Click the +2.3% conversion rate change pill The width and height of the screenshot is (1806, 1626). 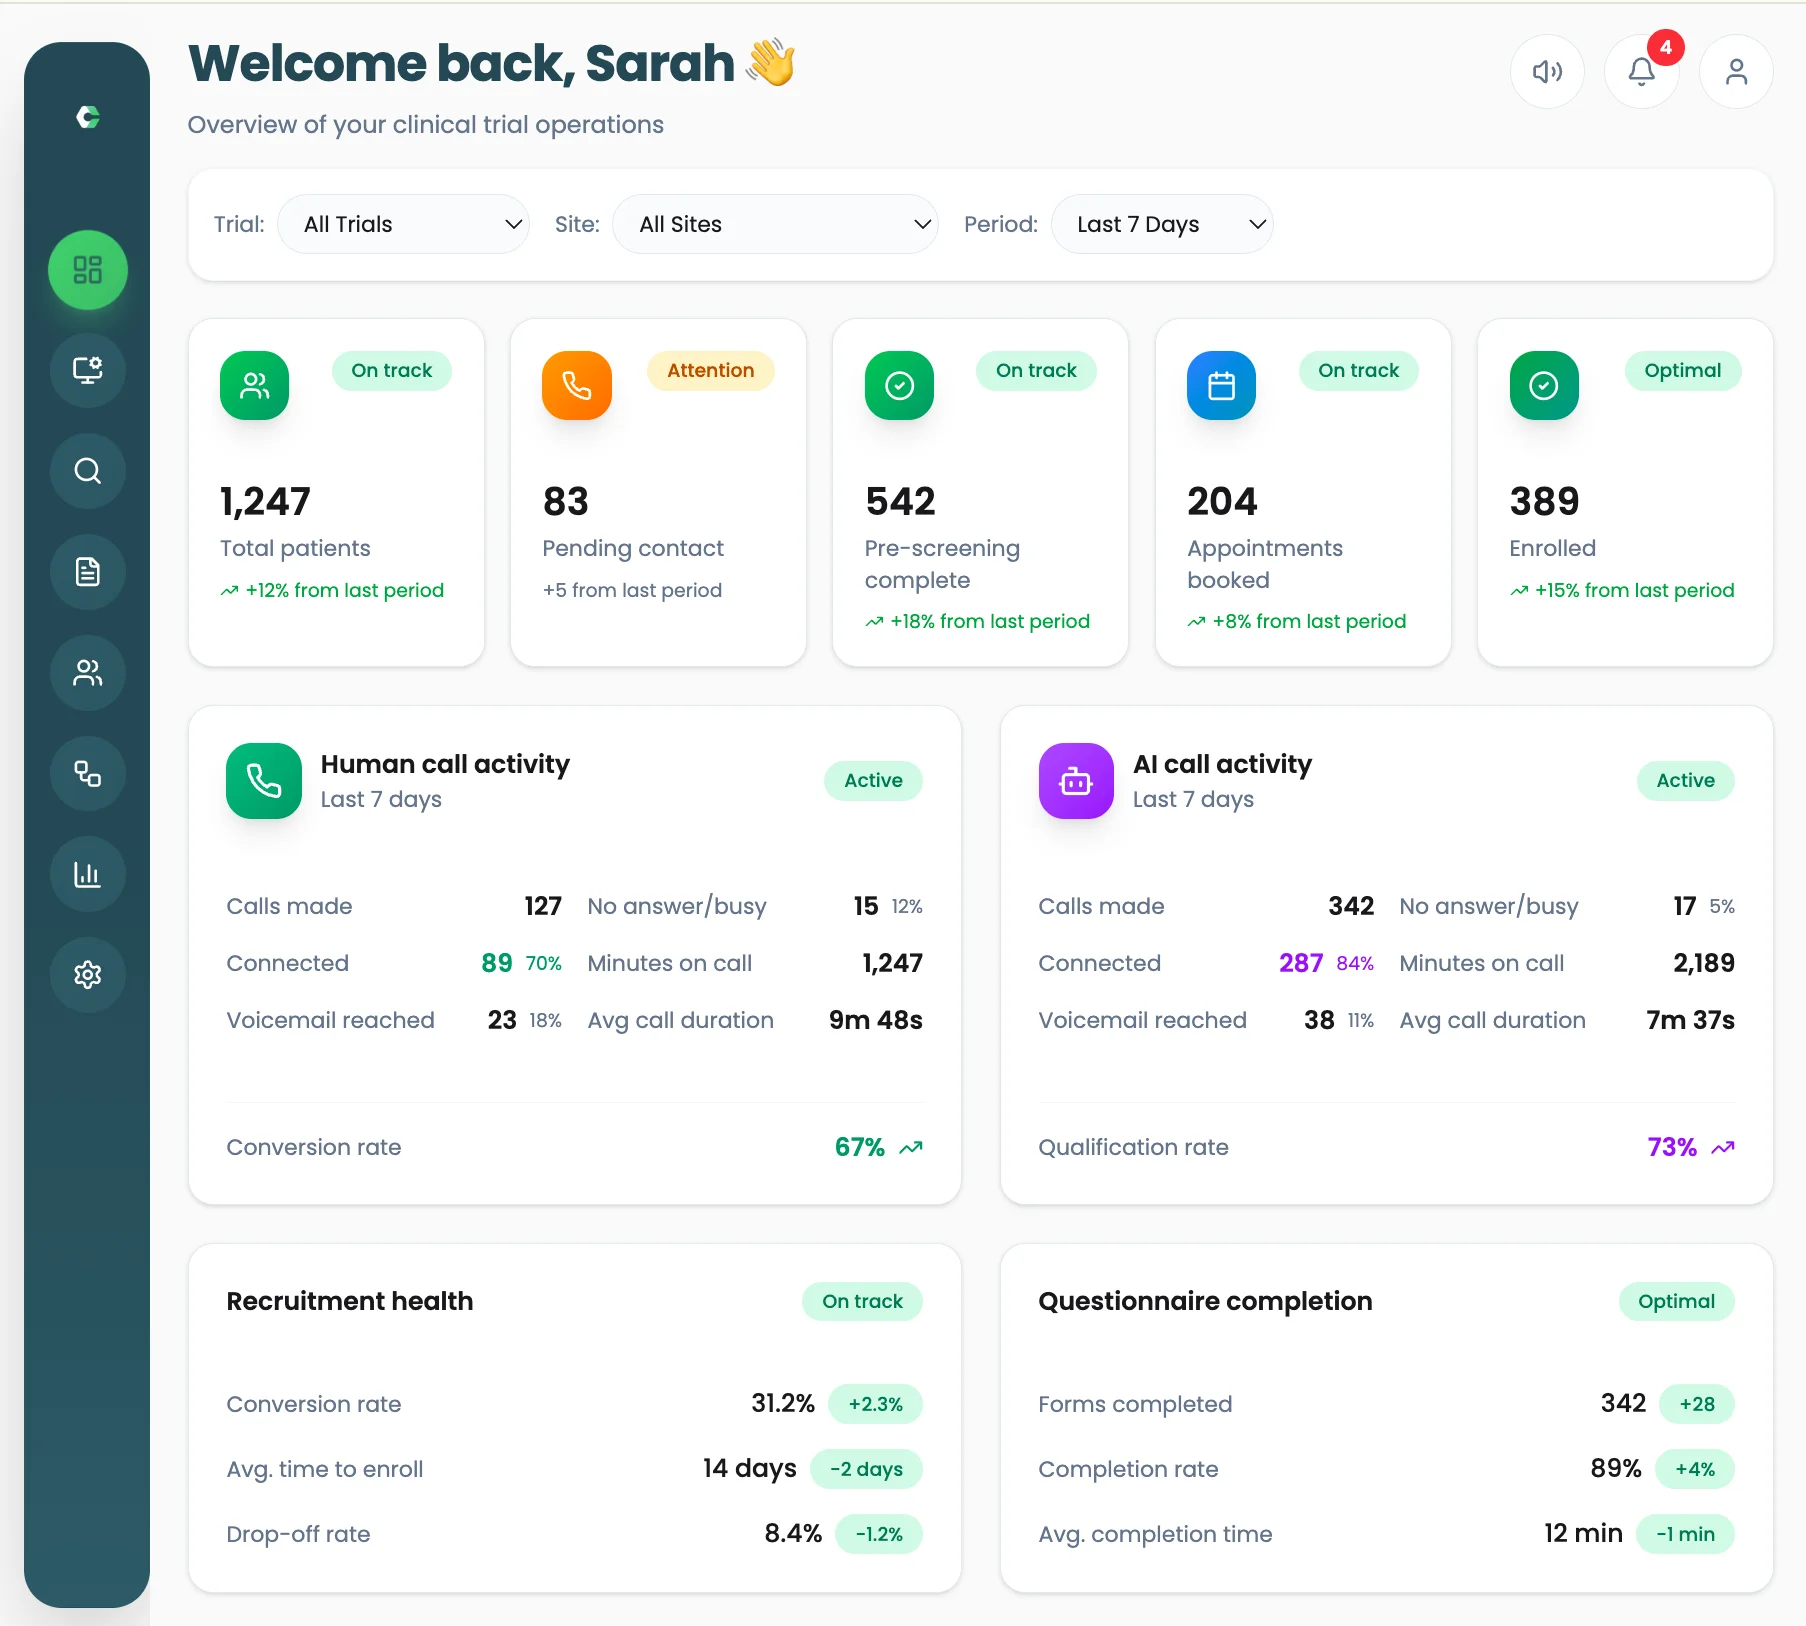tap(875, 1405)
